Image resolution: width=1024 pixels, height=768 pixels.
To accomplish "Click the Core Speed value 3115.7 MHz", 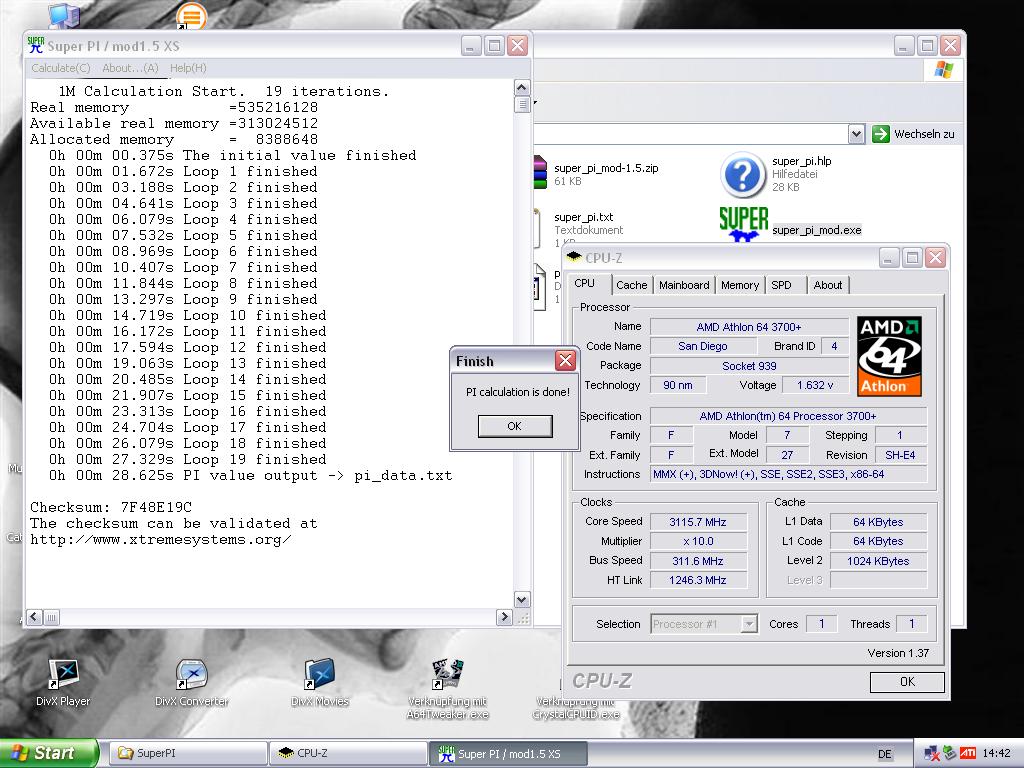I will [697, 522].
